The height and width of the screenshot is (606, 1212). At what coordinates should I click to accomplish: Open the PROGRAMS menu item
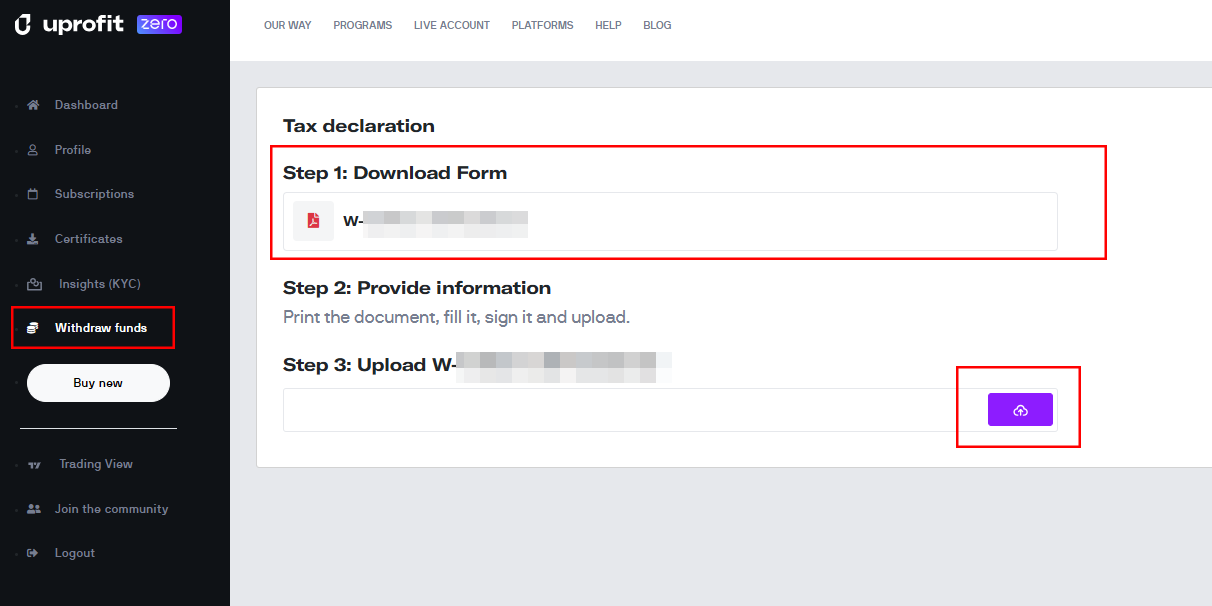click(x=363, y=26)
